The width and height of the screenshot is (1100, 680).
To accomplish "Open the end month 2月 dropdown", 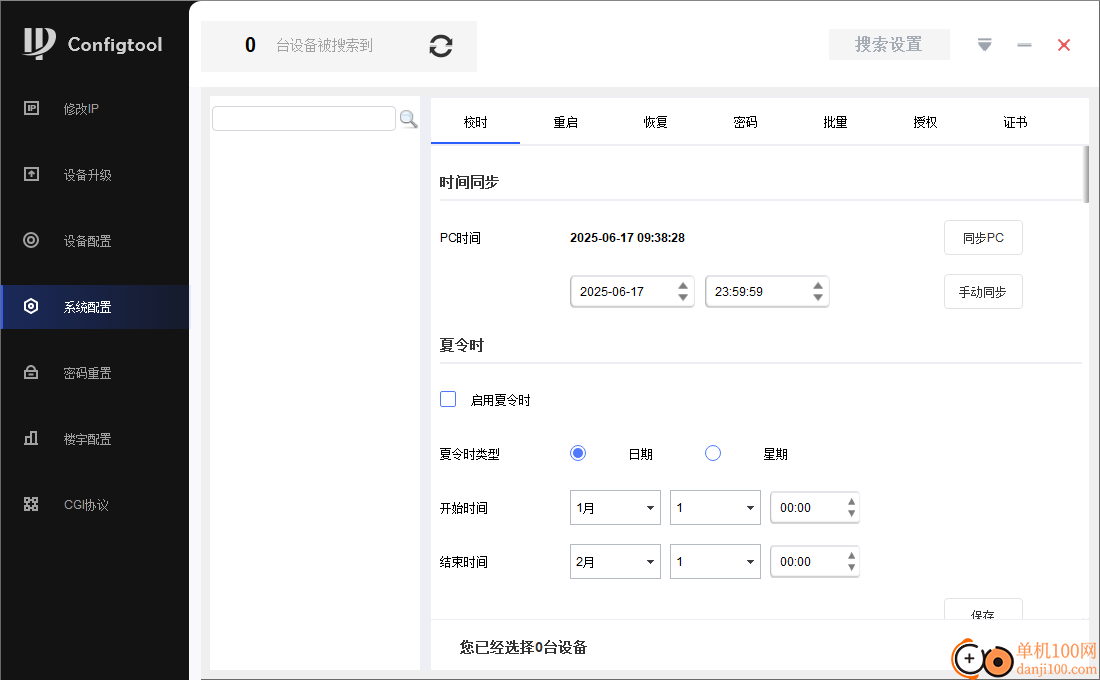I will (615, 561).
